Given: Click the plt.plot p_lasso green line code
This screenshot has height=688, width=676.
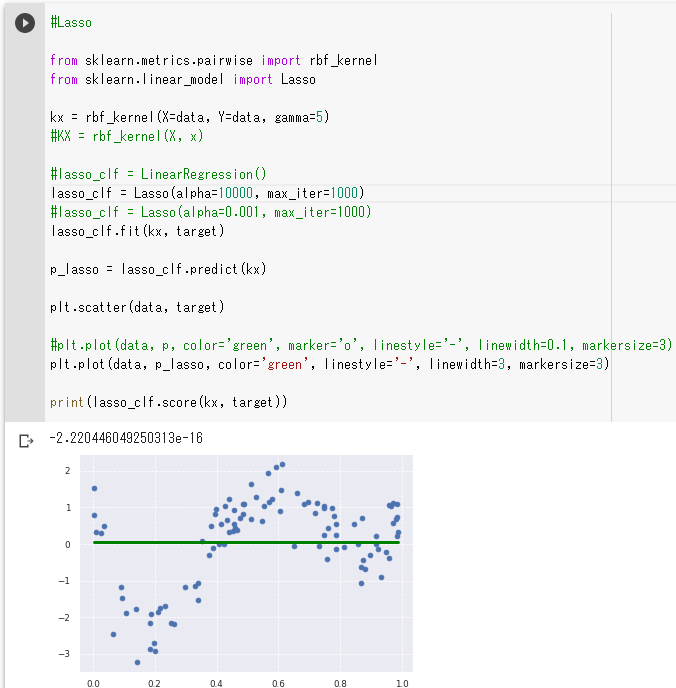Looking at the screenshot, I should (x=329, y=364).
